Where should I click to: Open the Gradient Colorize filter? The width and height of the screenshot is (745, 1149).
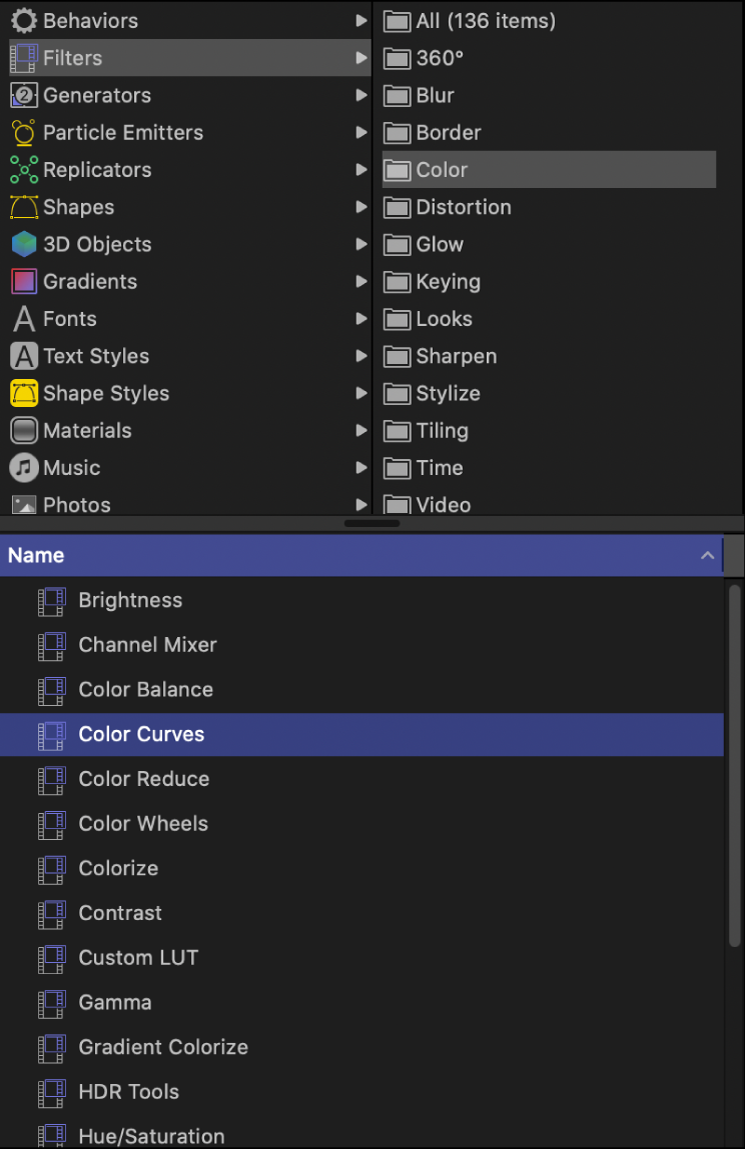click(x=163, y=1047)
